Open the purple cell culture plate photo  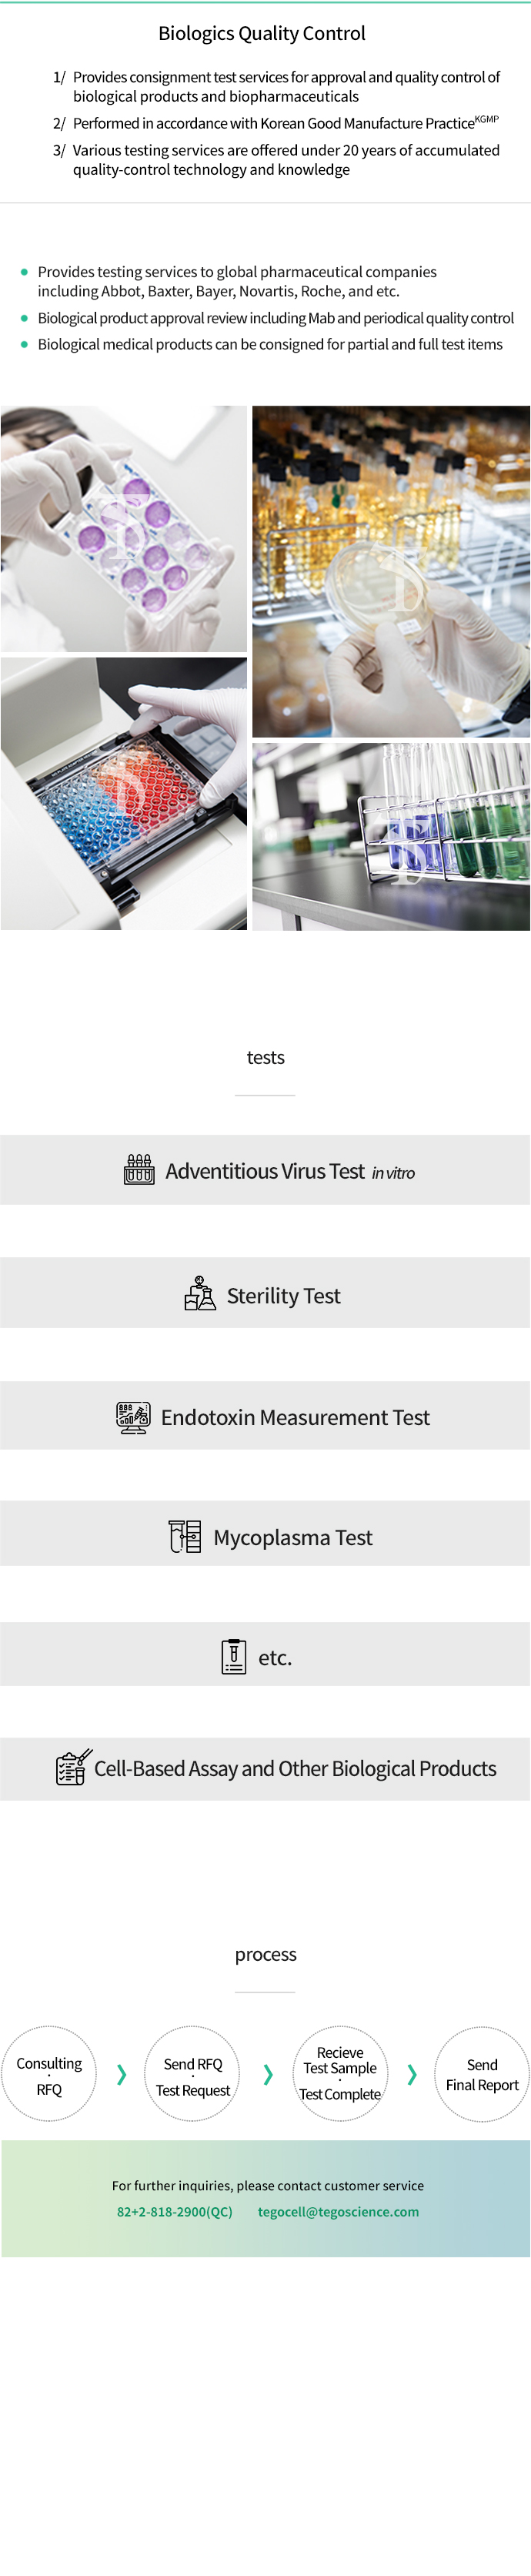[124, 529]
